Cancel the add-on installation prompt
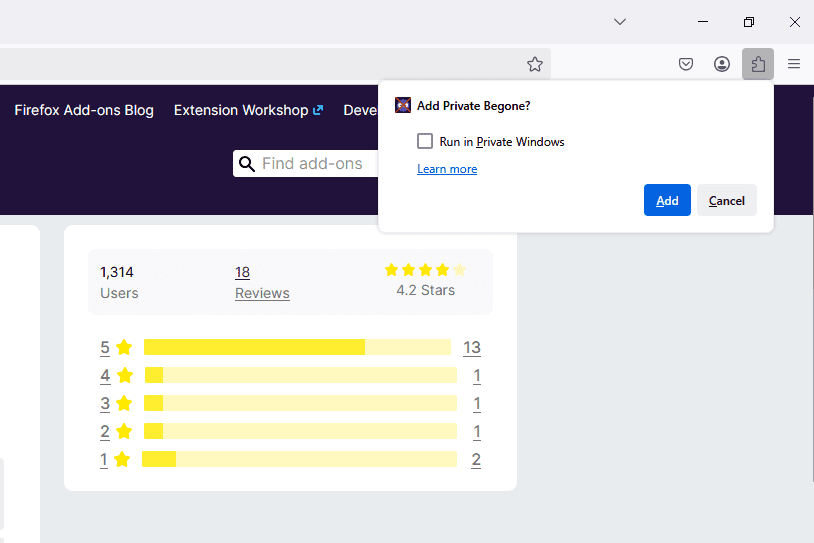This screenshot has height=543, width=814. (x=727, y=201)
